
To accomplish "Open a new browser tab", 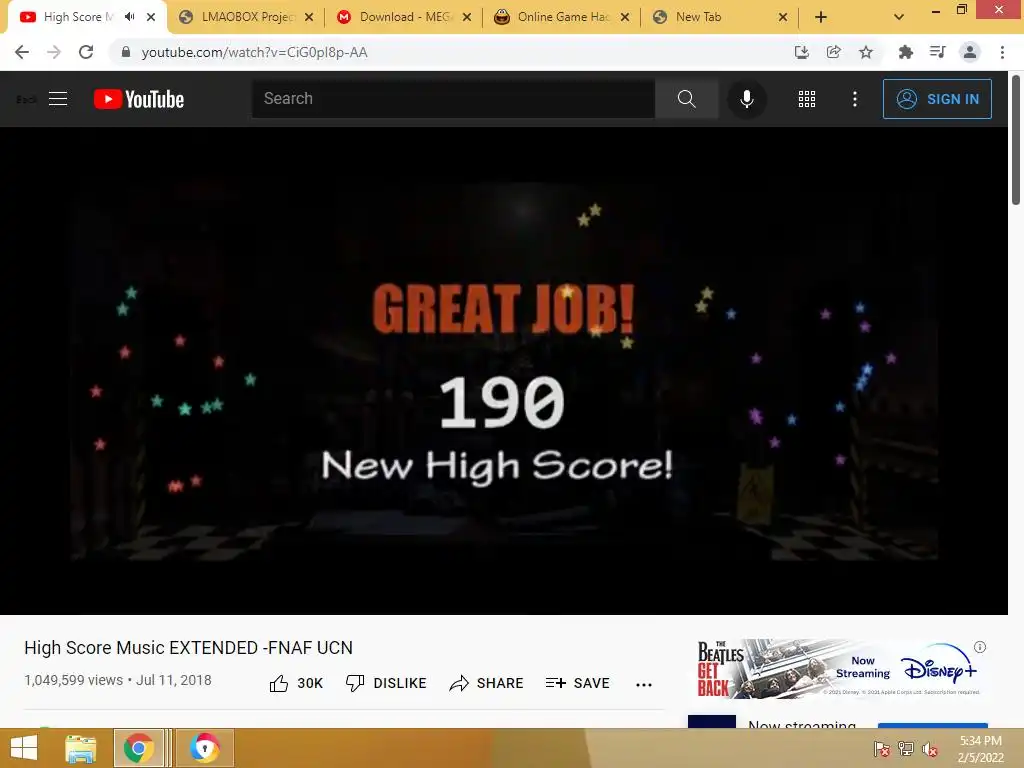I will pos(821,17).
